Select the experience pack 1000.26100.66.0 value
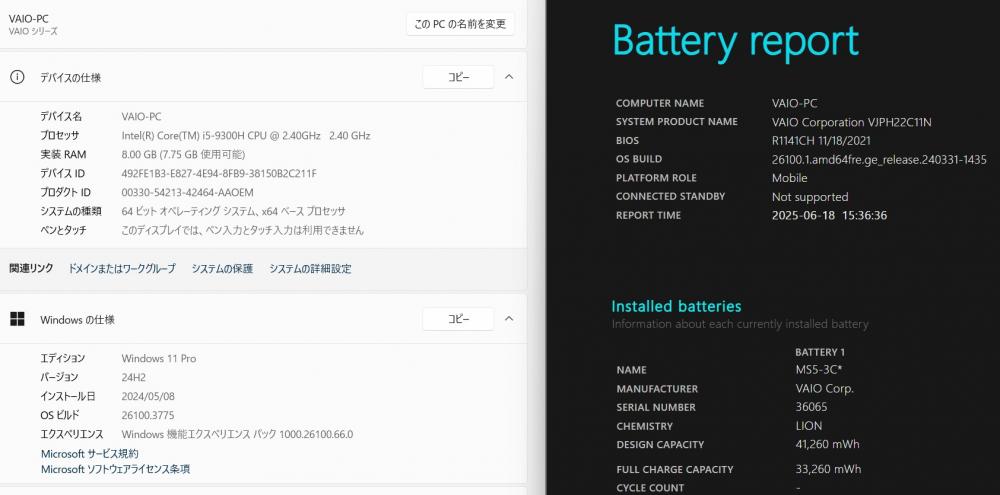The height and width of the screenshot is (495, 1000). 237,434
